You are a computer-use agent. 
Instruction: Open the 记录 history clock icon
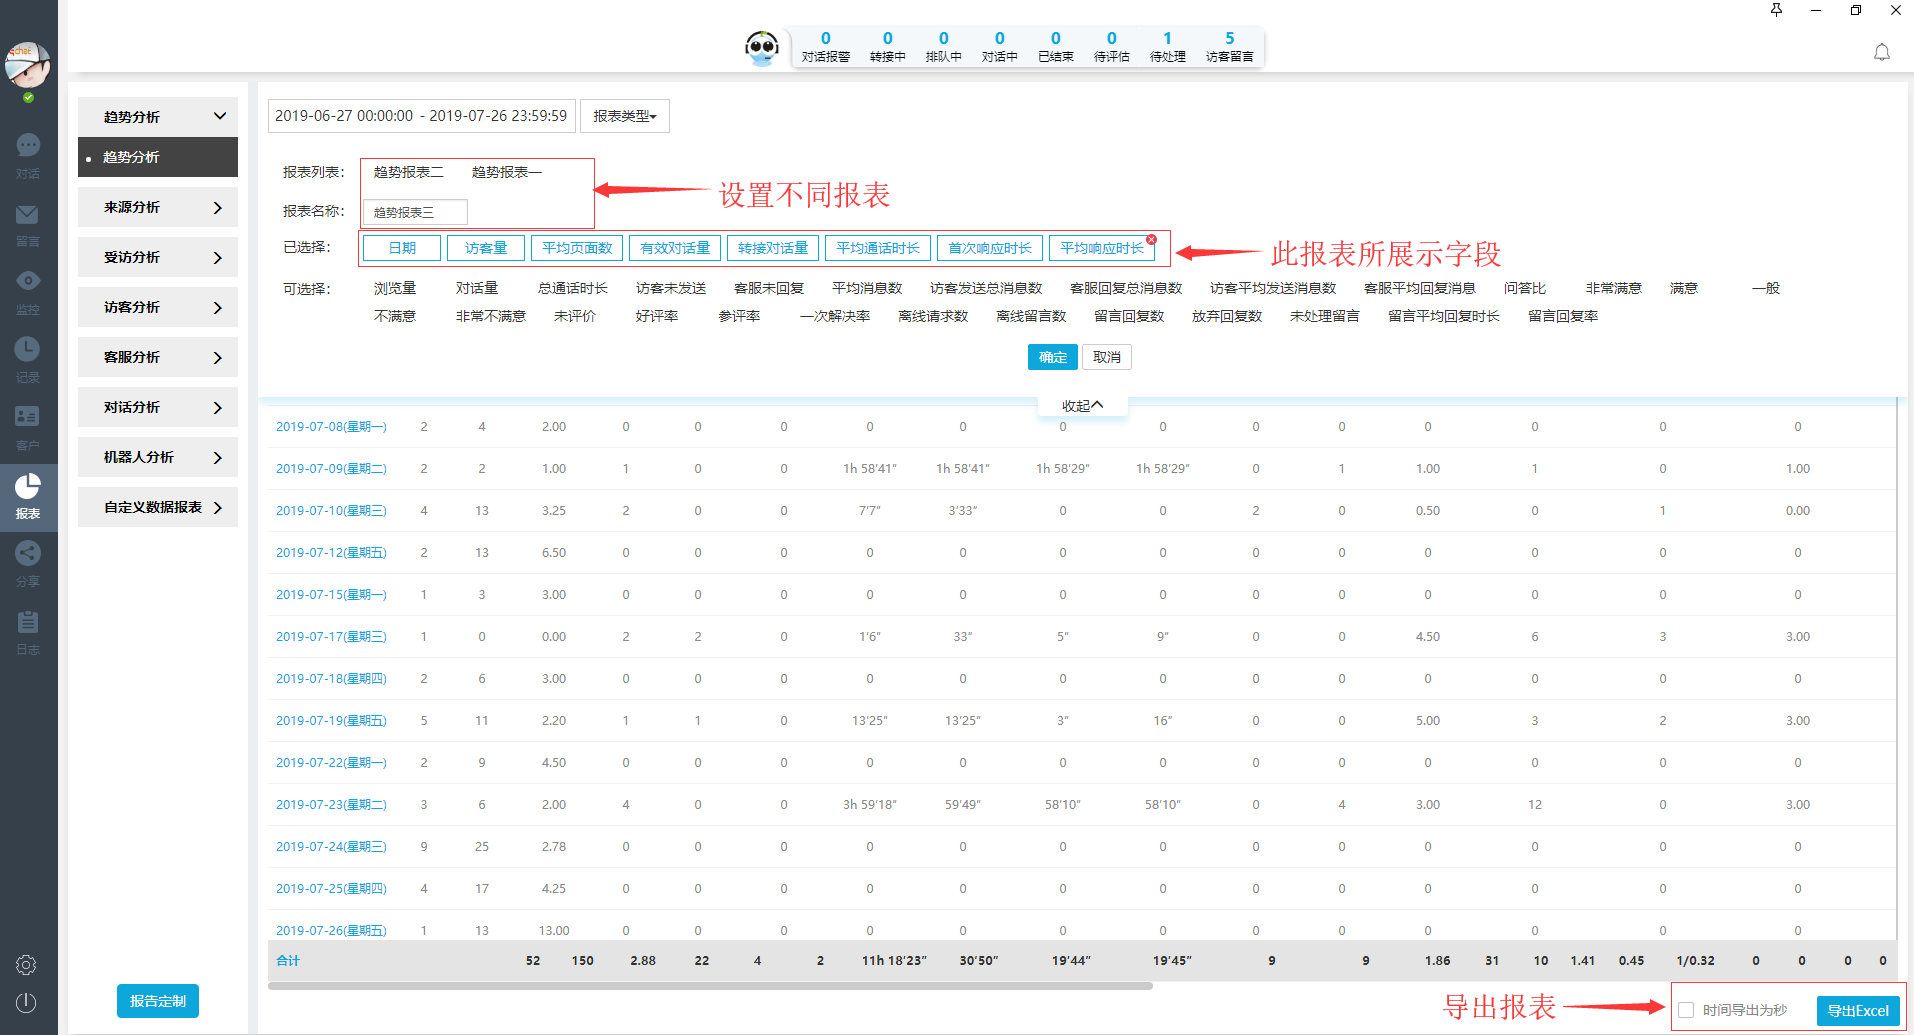click(28, 359)
